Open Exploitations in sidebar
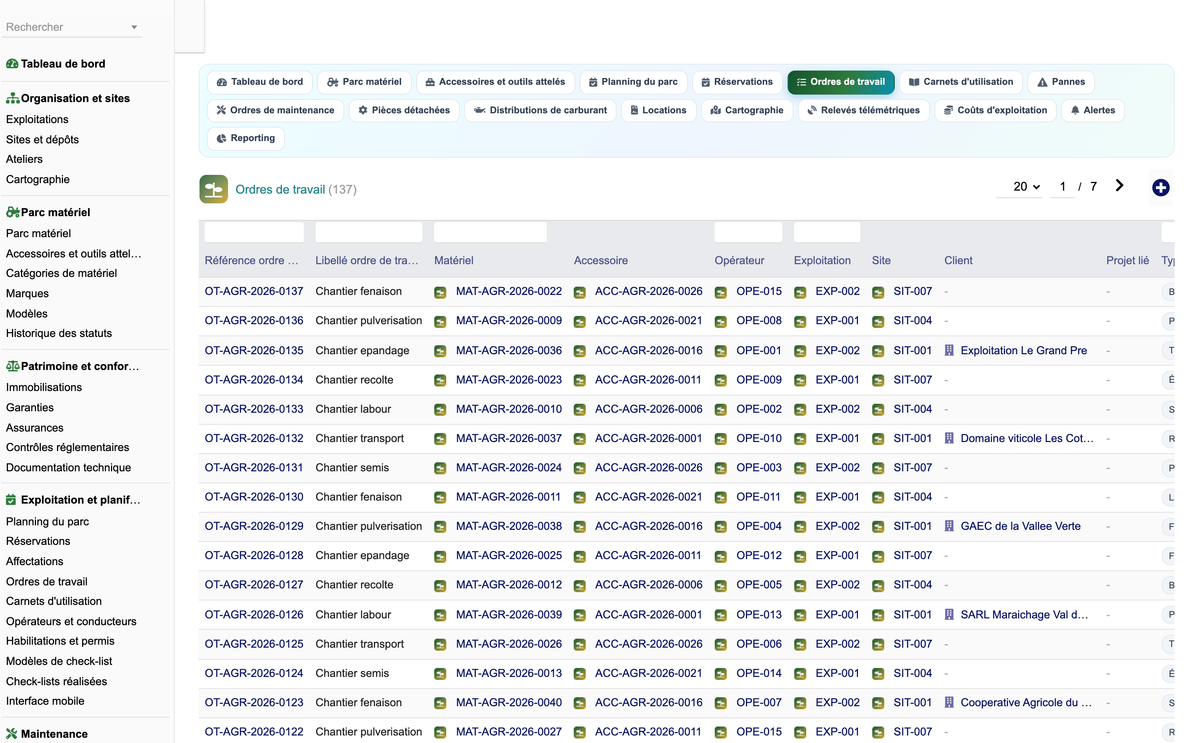 coord(37,119)
